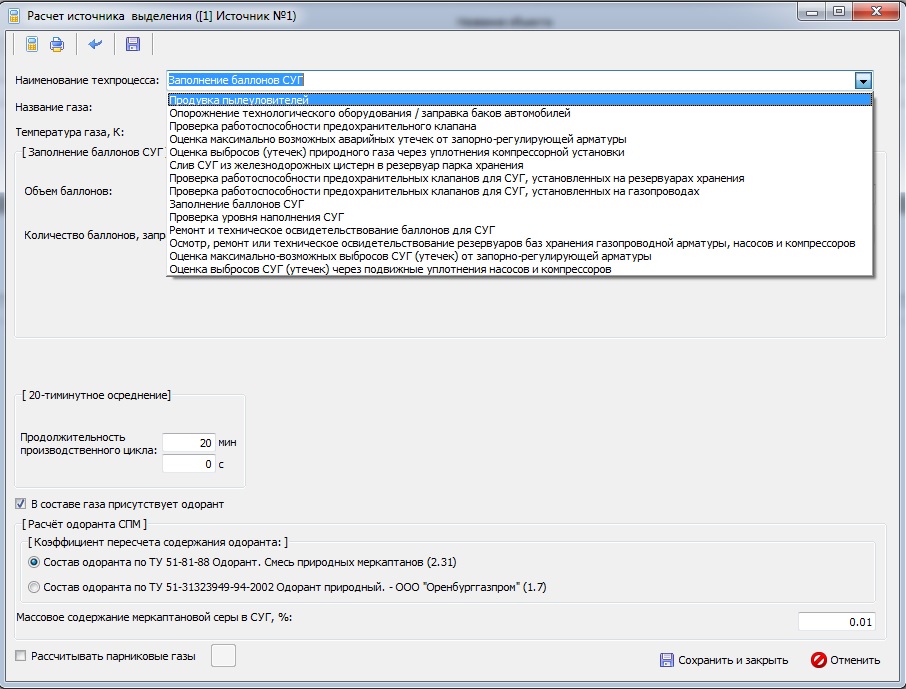Select odorant ТУ 51-31323949-94-2002 Оренбурггазпром option
Screen dimensions: 906x689
click(35, 587)
